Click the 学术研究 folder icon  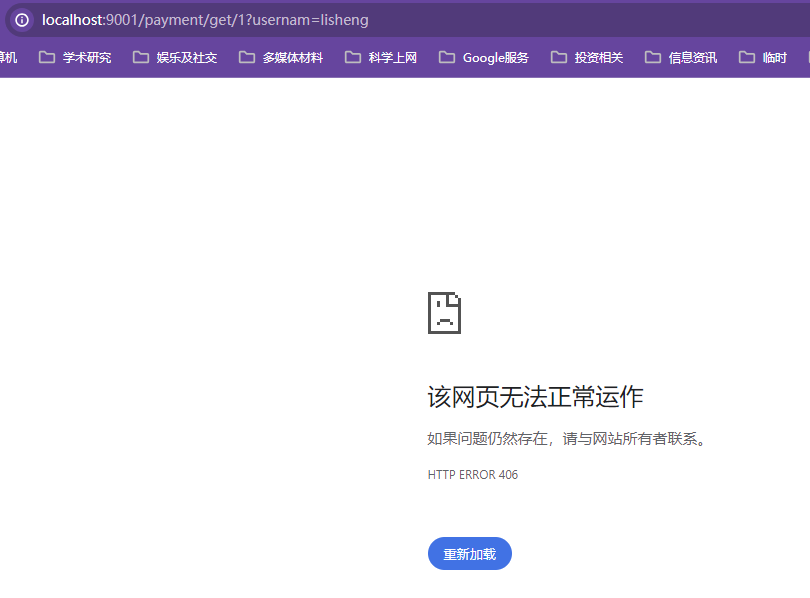[46, 57]
